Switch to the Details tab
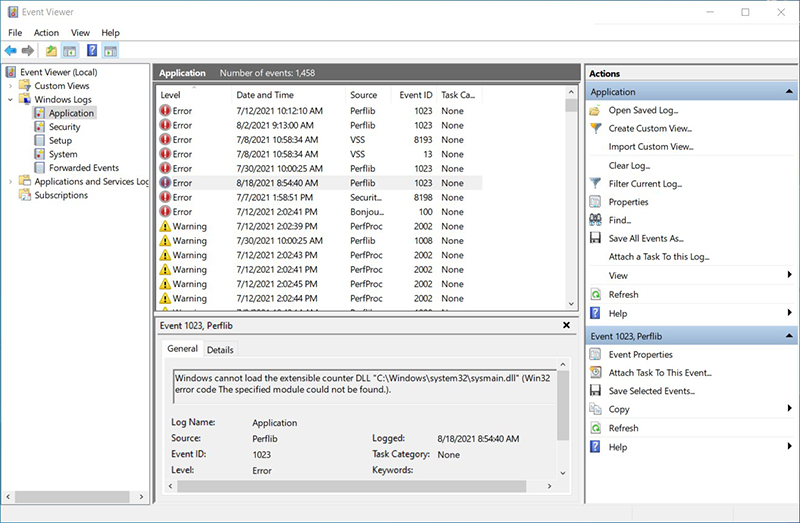Image resolution: width=800 pixels, height=523 pixels. tap(220, 350)
